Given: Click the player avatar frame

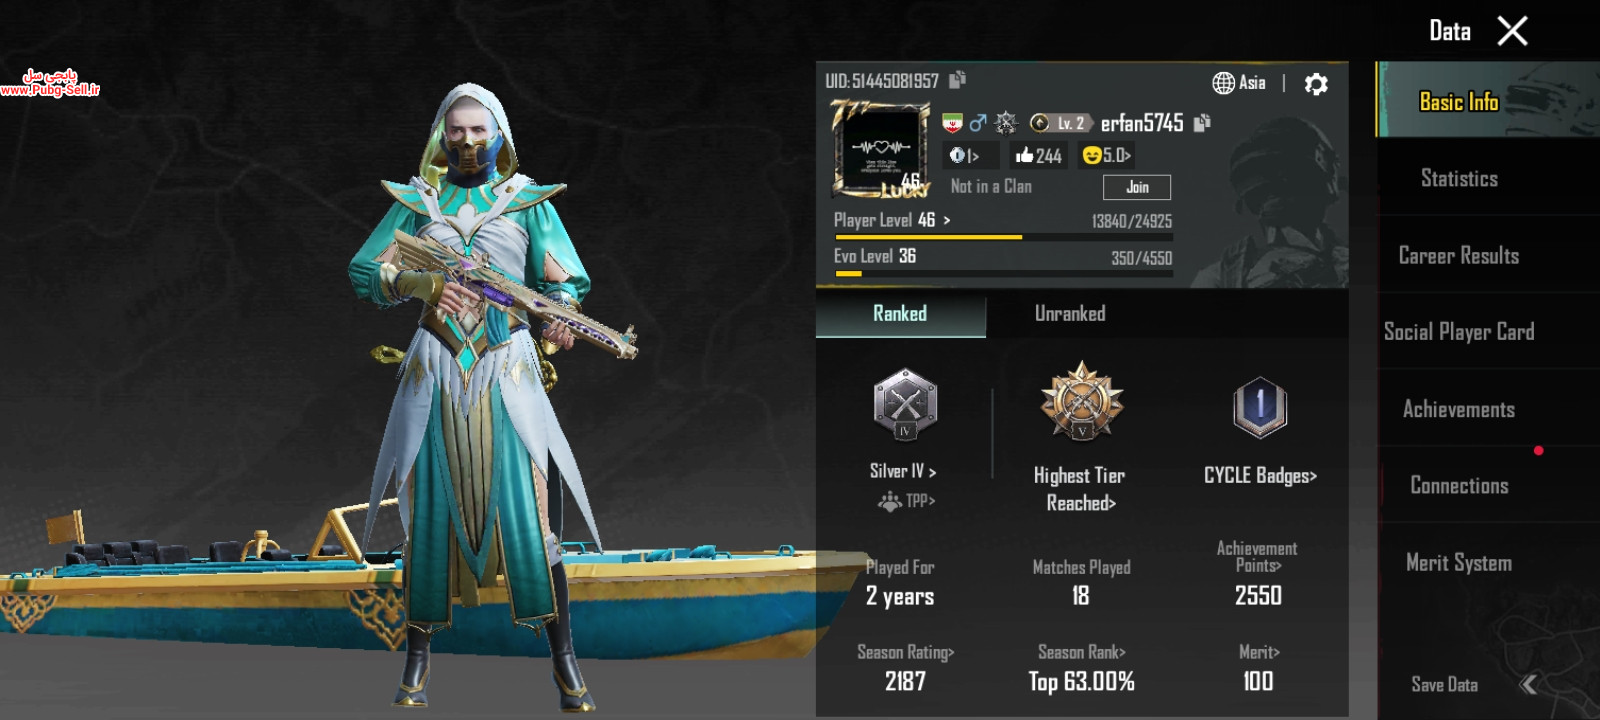Looking at the screenshot, I should (881, 149).
